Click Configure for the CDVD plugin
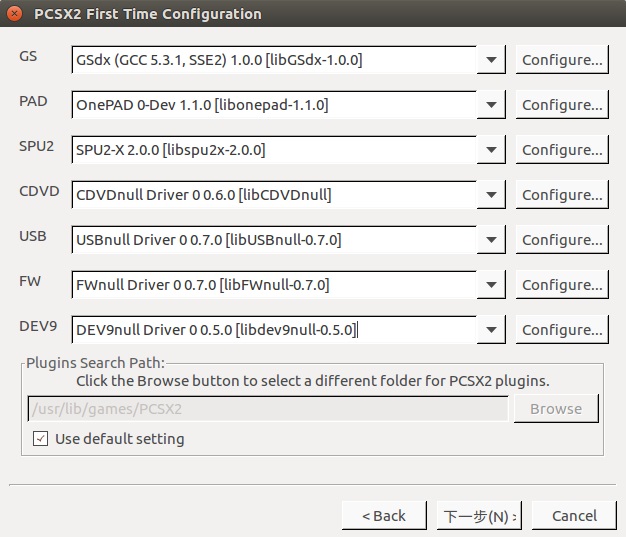Viewport: 626px width, 537px height. point(562,195)
